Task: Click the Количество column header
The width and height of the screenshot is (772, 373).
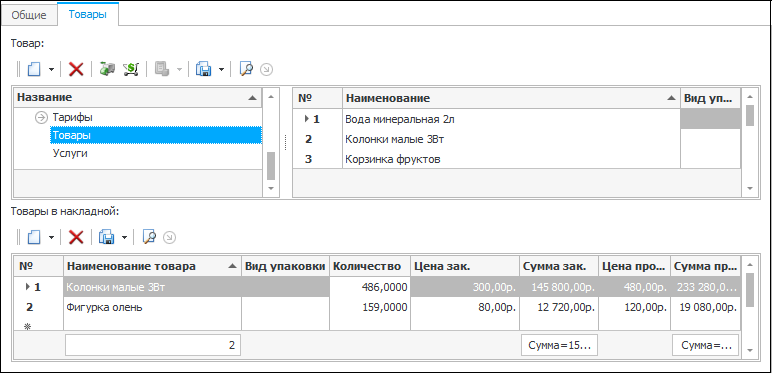Action: [x=370, y=266]
